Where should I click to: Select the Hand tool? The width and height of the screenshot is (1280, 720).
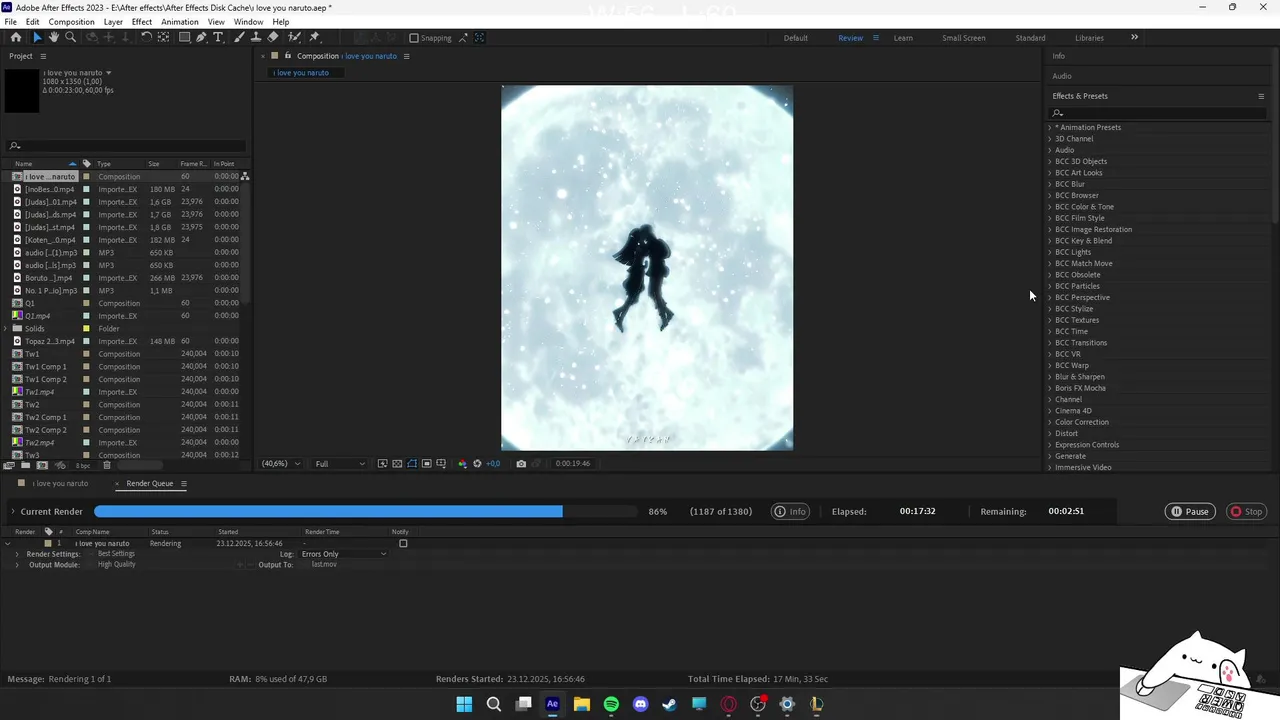tap(54, 37)
